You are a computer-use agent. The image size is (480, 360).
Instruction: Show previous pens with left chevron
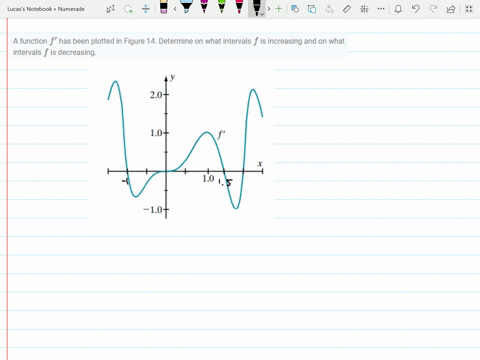pyautogui.click(x=175, y=9)
